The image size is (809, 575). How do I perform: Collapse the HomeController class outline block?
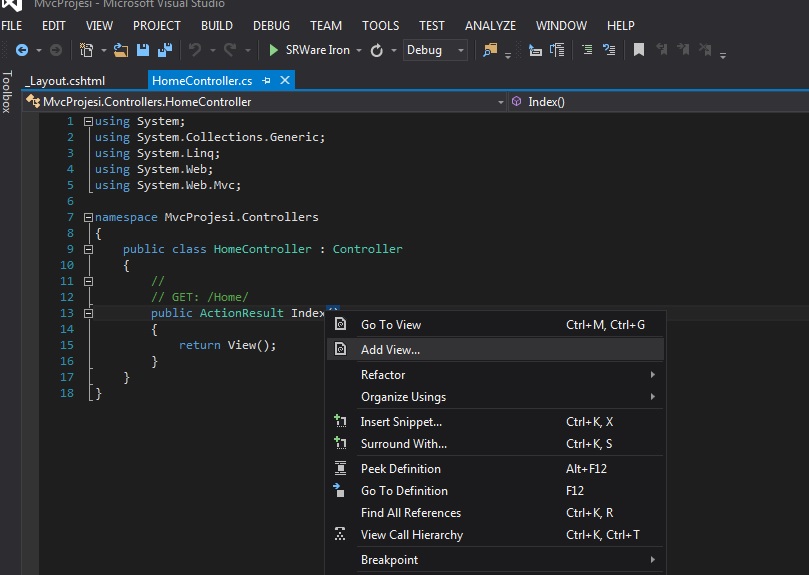88,249
